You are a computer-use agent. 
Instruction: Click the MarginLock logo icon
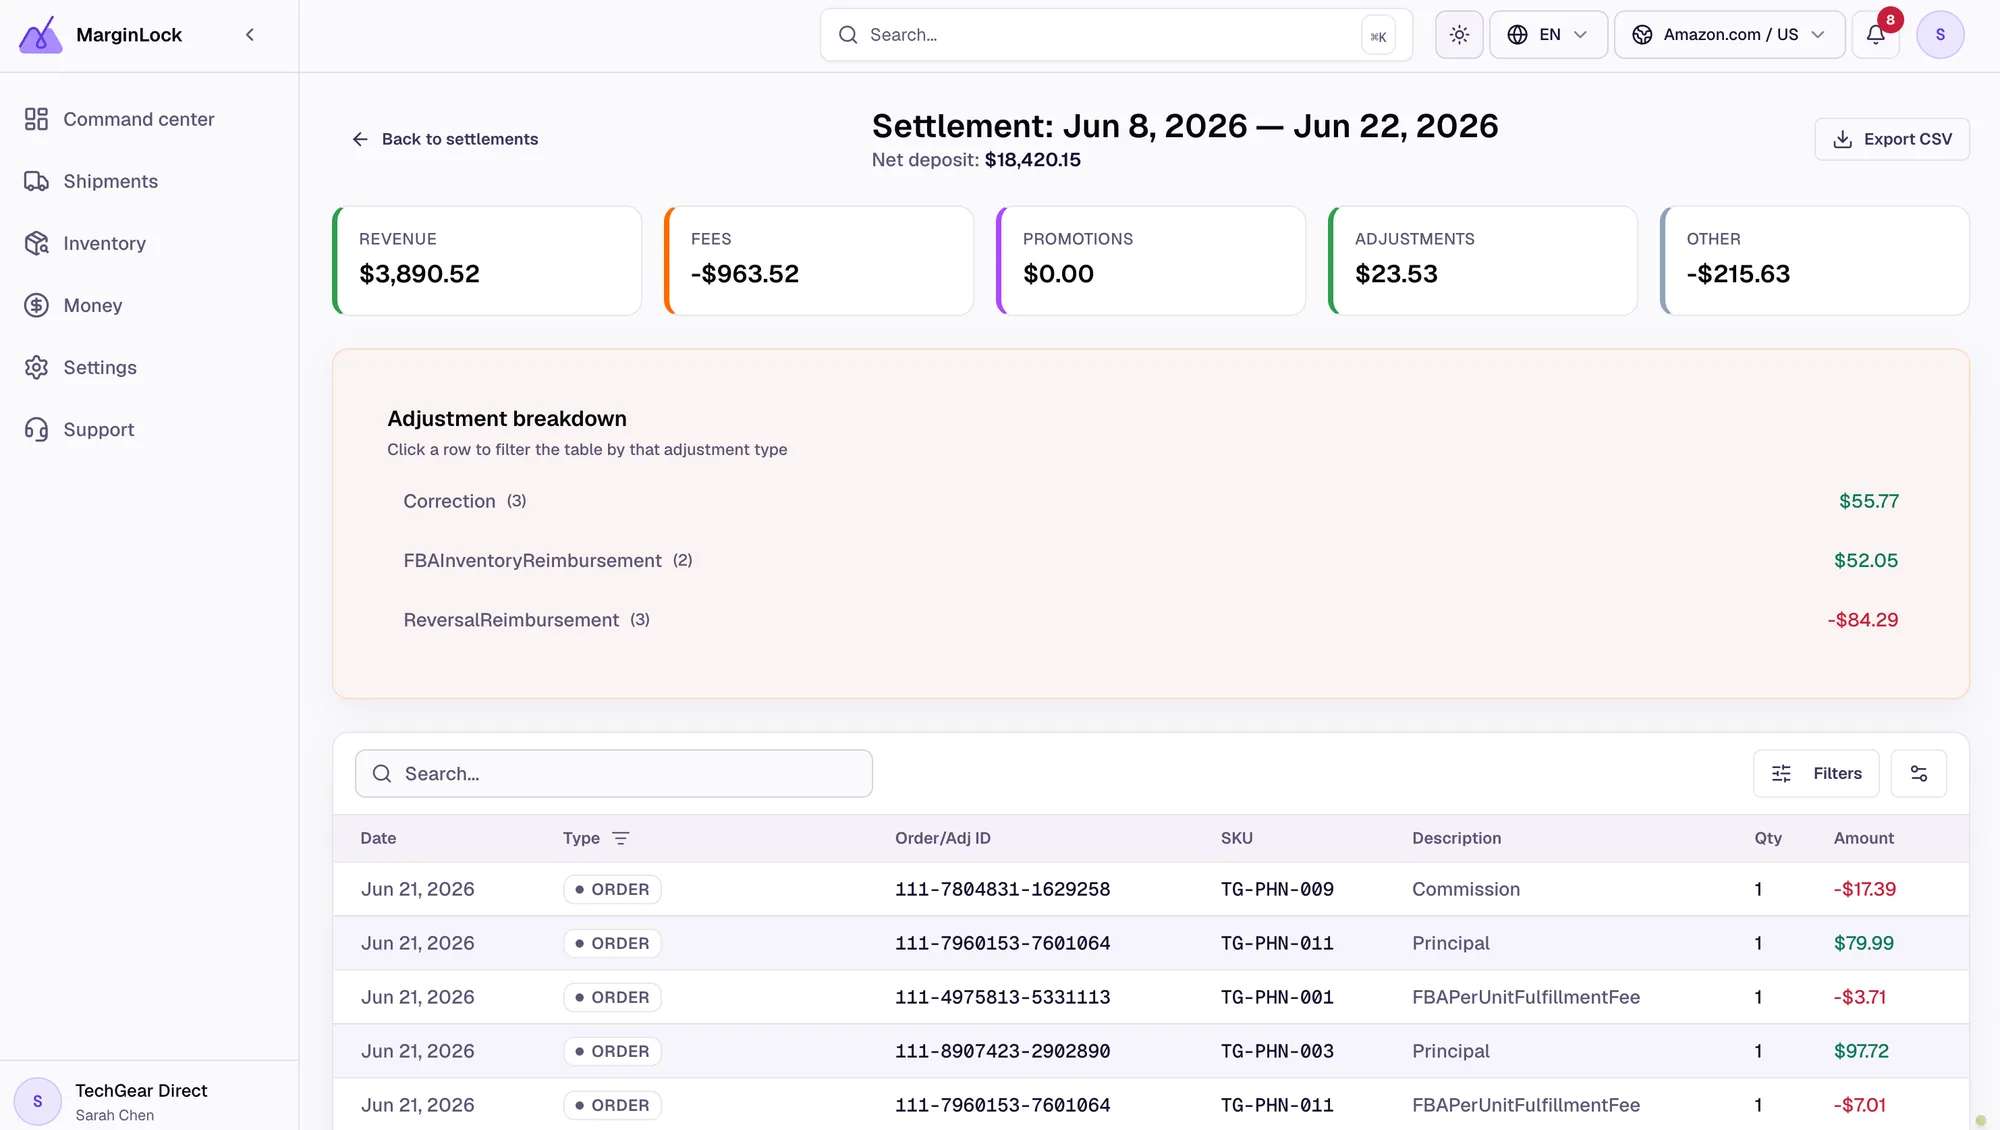(x=40, y=35)
